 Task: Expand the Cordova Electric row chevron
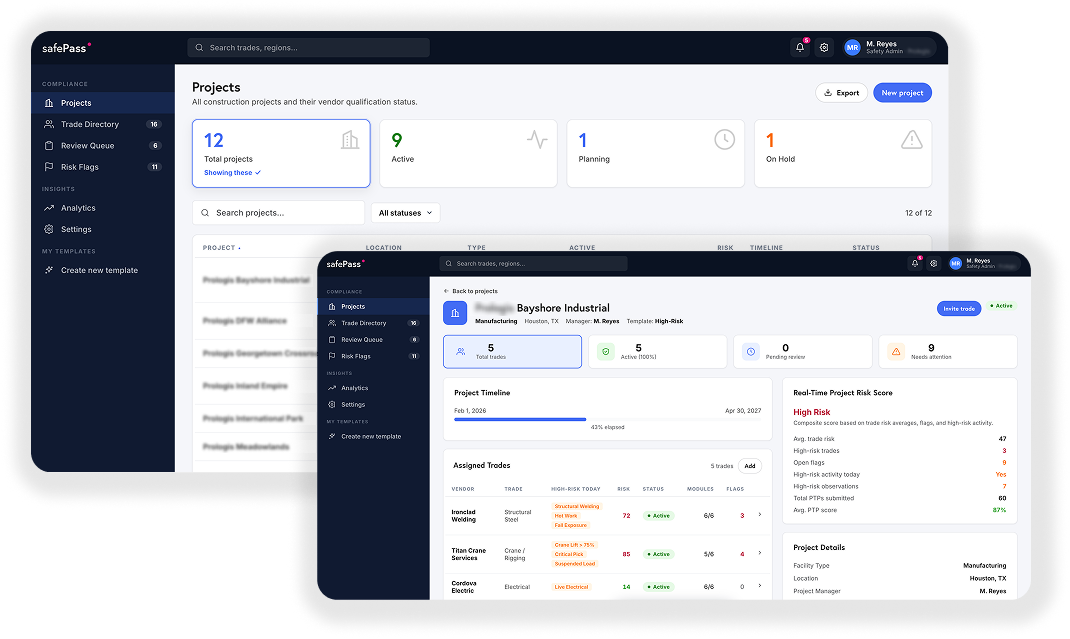(x=760, y=586)
